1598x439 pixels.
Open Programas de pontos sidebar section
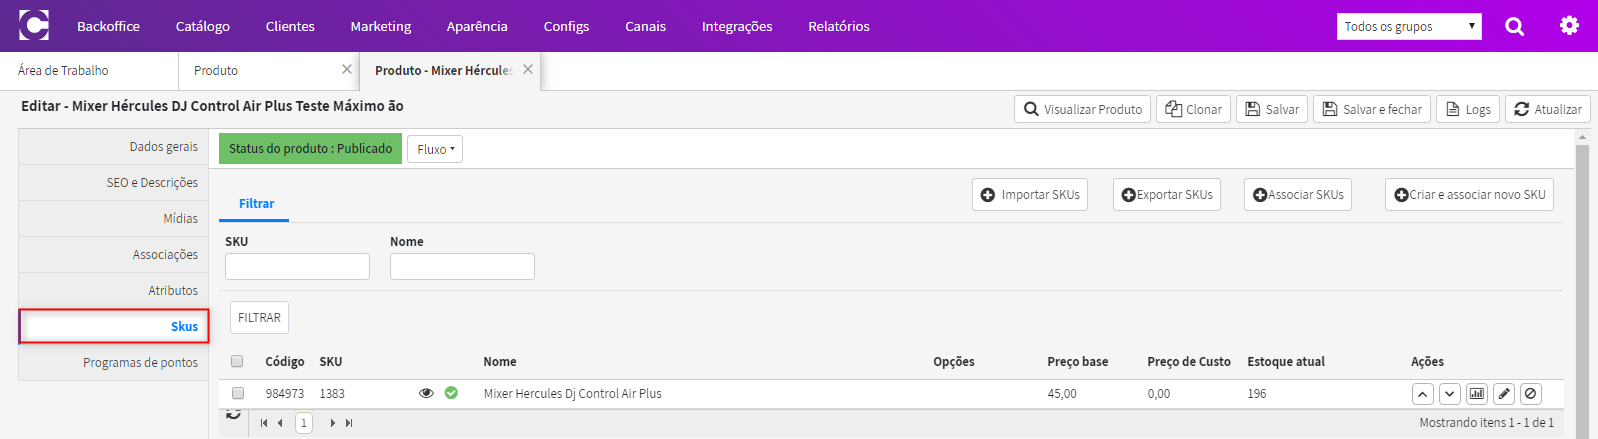pyautogui.click(x=113, y=362)
